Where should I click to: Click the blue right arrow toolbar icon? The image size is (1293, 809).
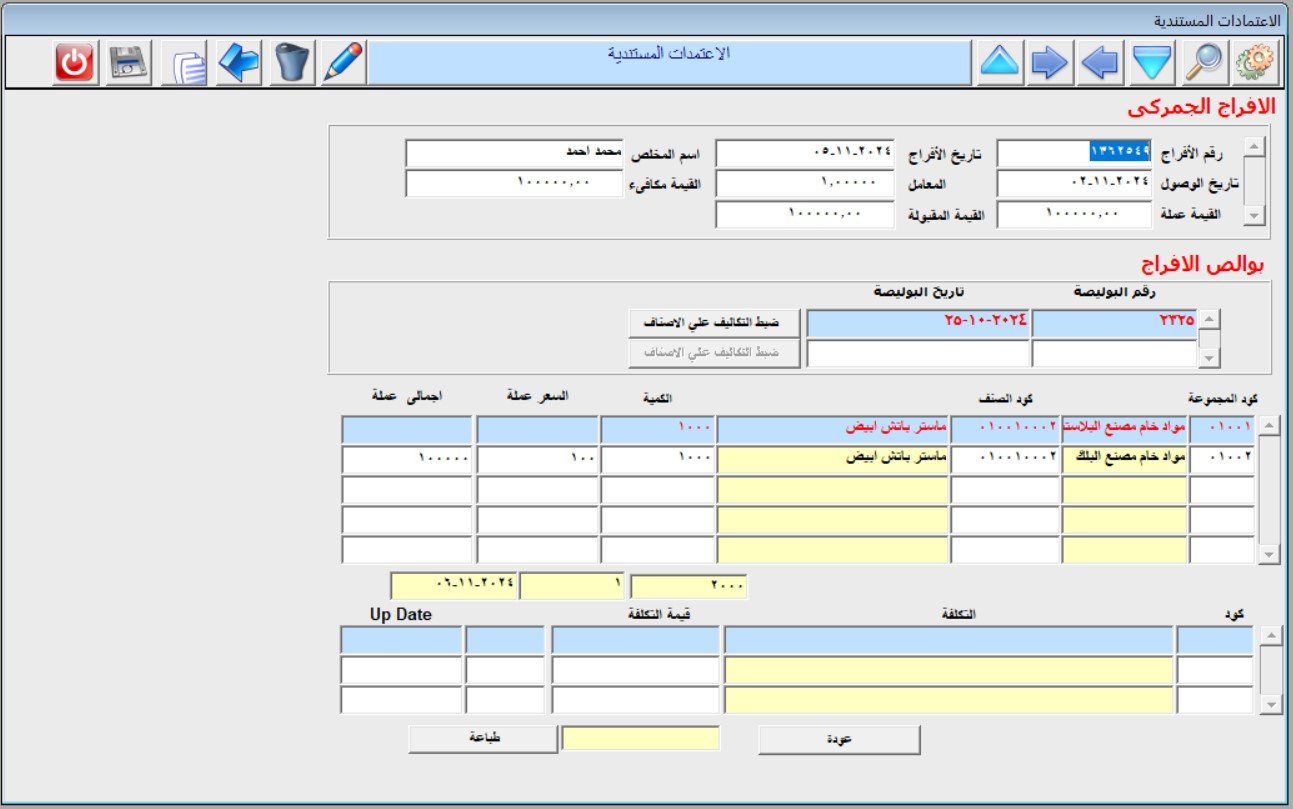[1049, 63]
